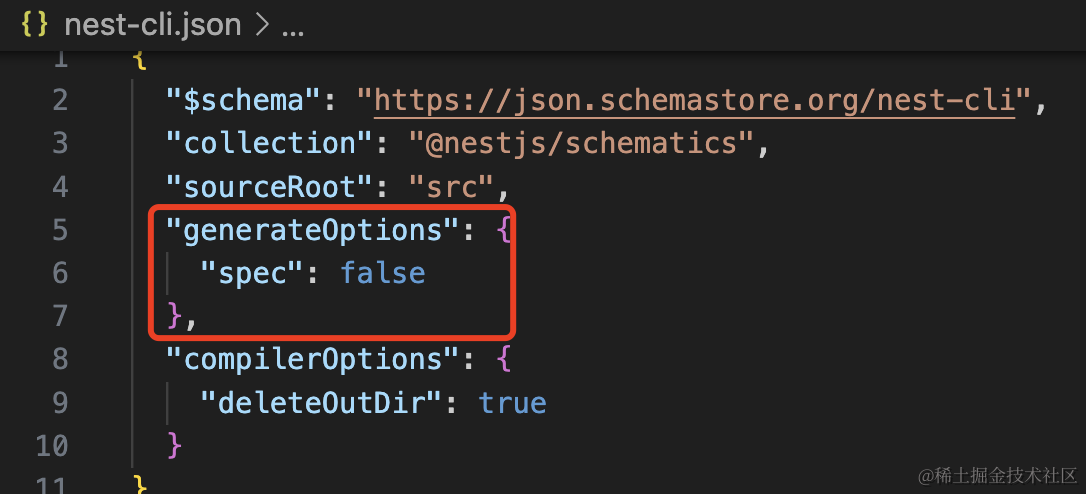
Task: Click the closing brace on line 10
Action: coord(176,444)
